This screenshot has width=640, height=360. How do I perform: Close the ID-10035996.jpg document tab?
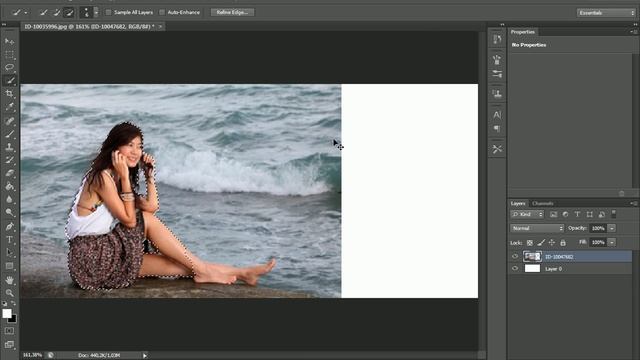[x=160, y=27]
